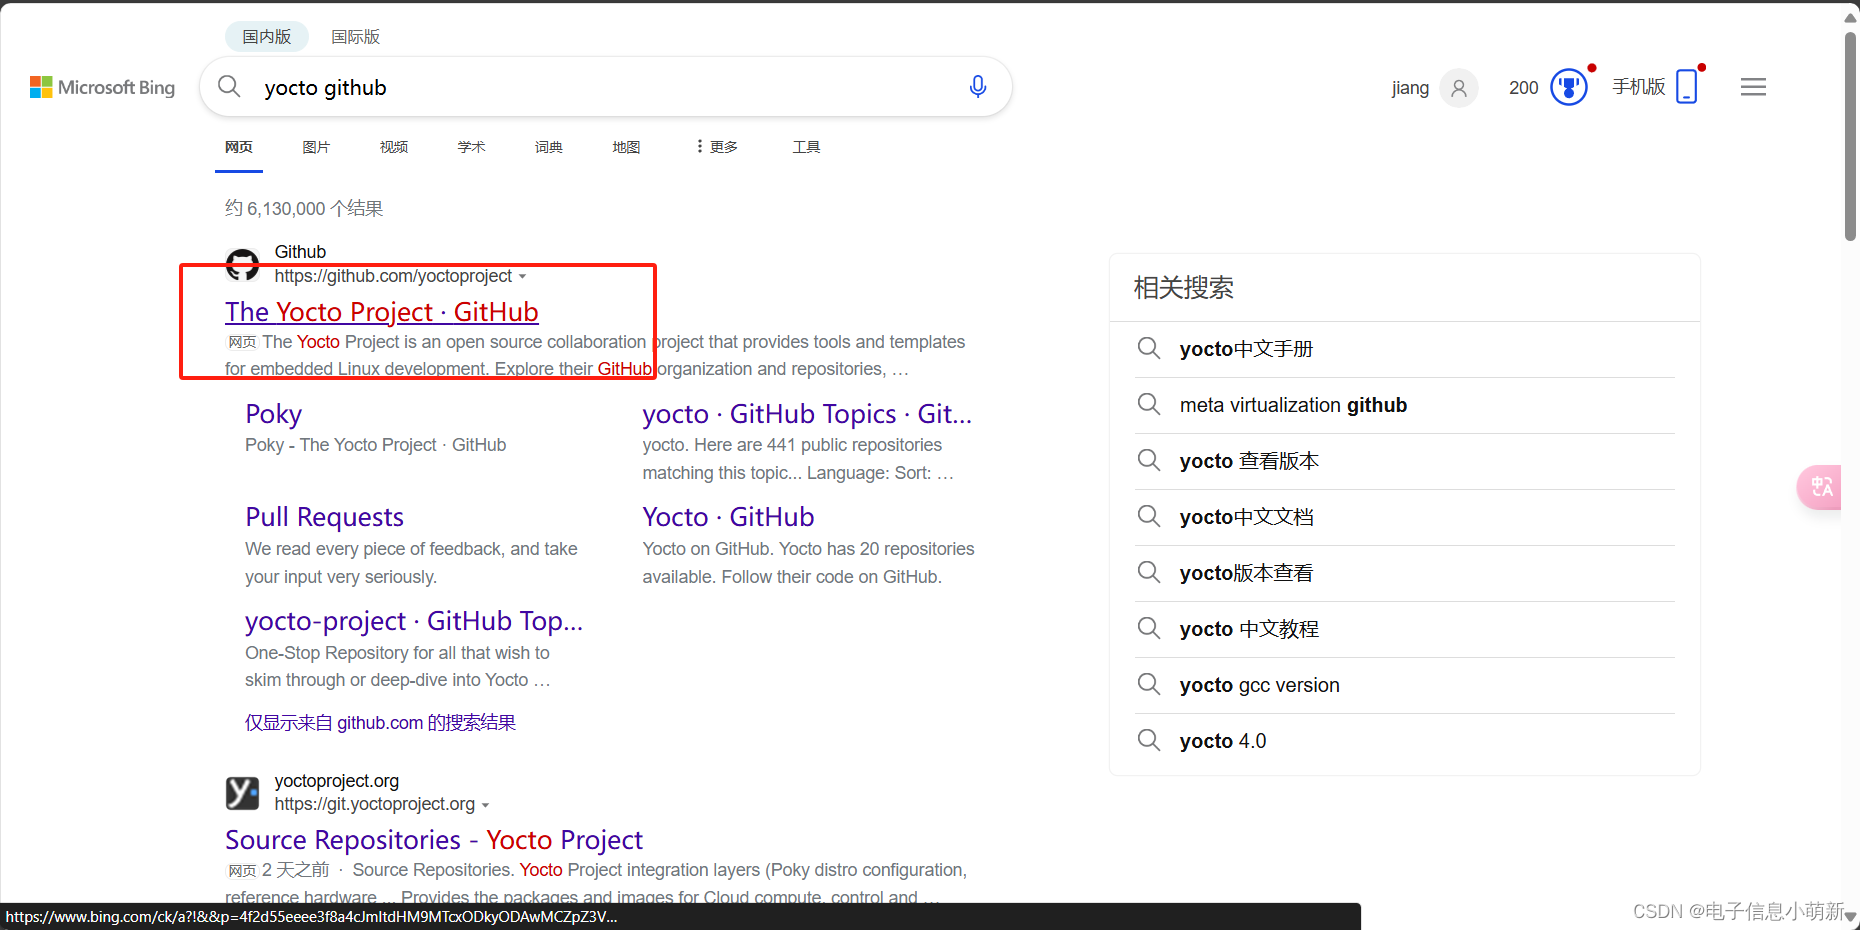Select the 国内版 toggle

pos(267,36)
